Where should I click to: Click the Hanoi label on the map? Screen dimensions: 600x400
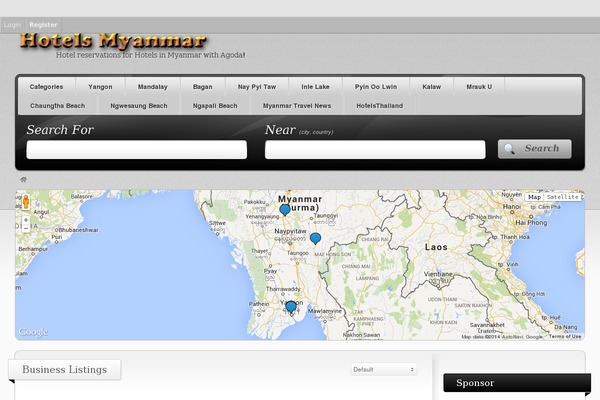(512, 207)
